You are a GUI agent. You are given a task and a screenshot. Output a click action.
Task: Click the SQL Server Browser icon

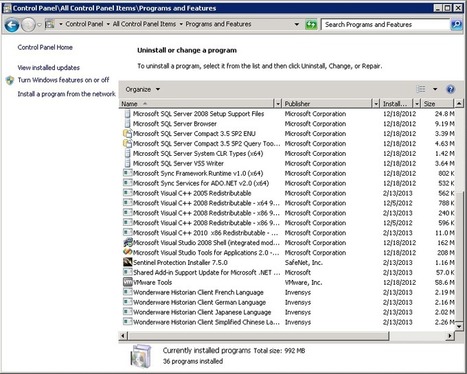click(x=127, y=124)
